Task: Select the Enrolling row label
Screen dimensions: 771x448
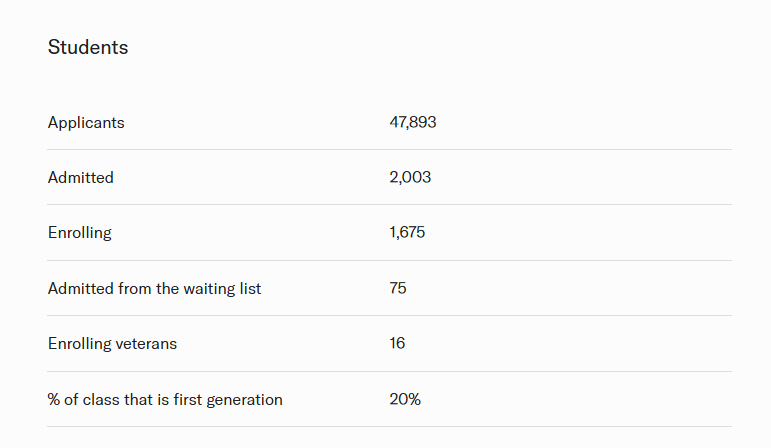Action: coord(80,233)
